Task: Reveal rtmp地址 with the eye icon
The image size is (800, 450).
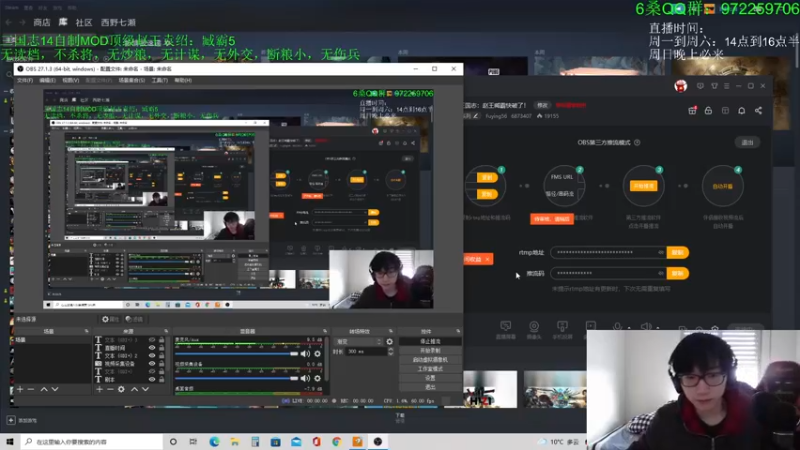Action: click(661, 253)
